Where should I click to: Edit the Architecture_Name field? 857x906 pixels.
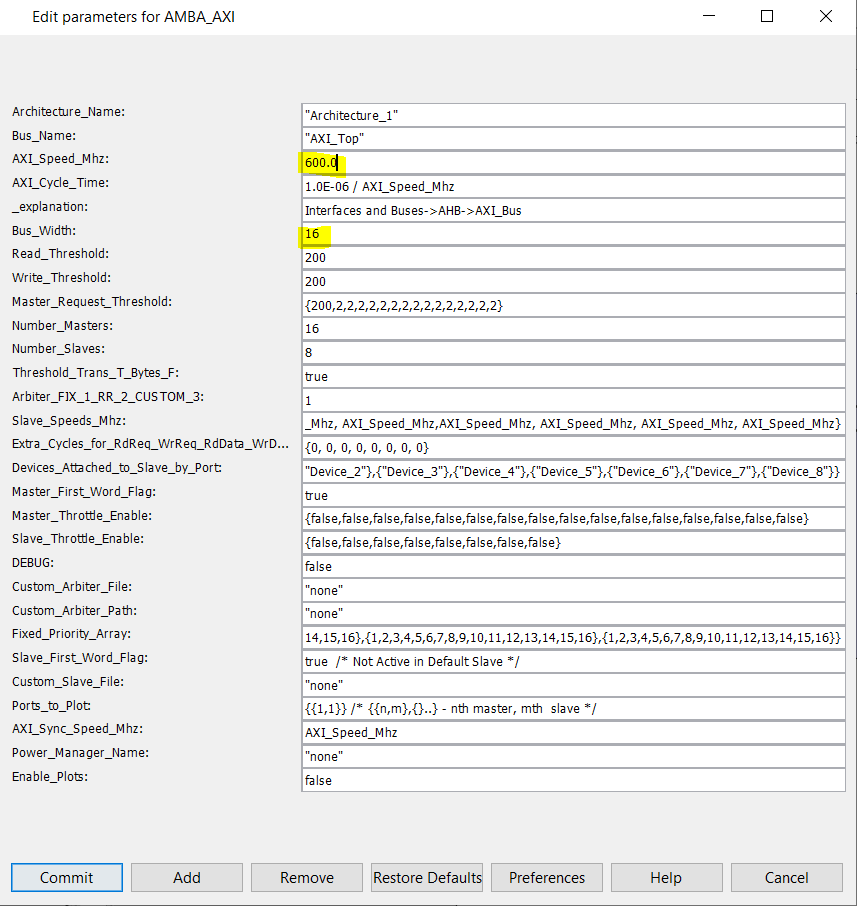(x=573, y=115)
